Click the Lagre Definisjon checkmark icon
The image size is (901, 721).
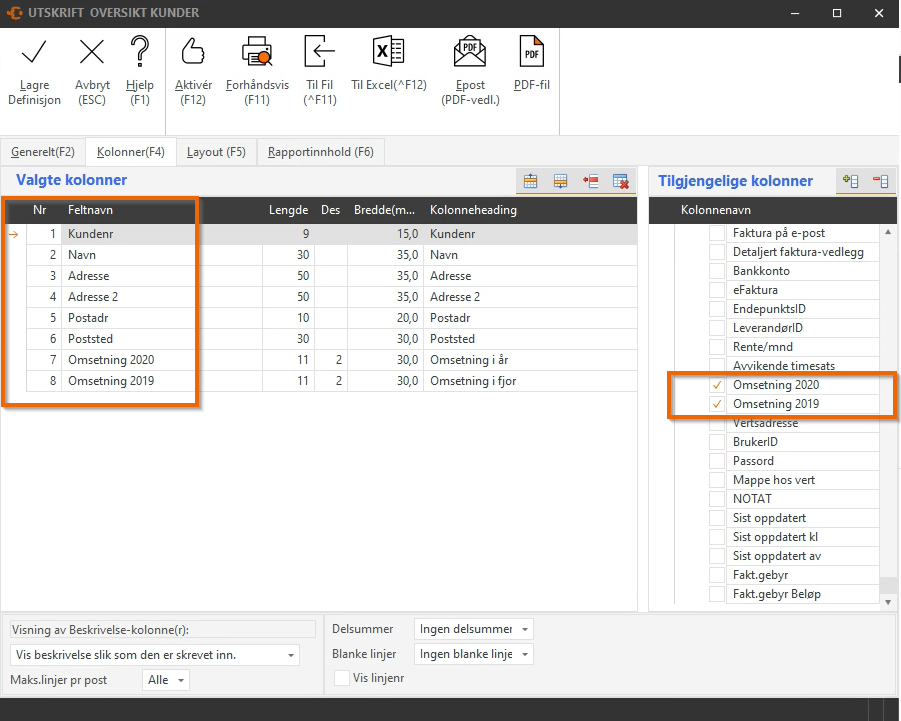point(34,53)
